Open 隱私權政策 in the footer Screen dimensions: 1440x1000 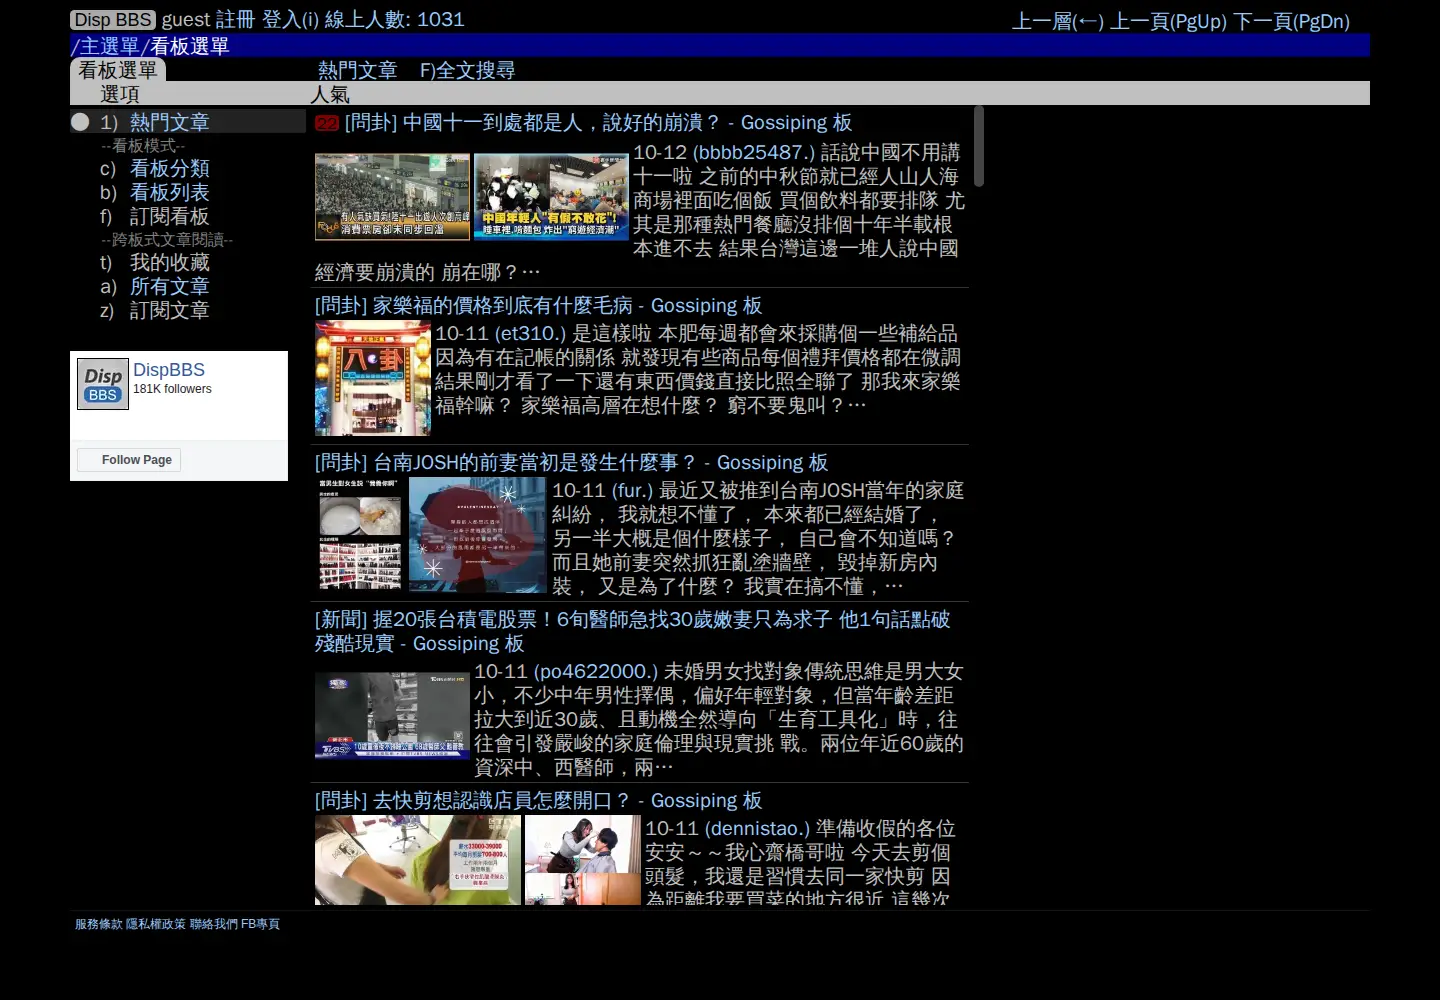pyautogui.click(x=156, y=924)
